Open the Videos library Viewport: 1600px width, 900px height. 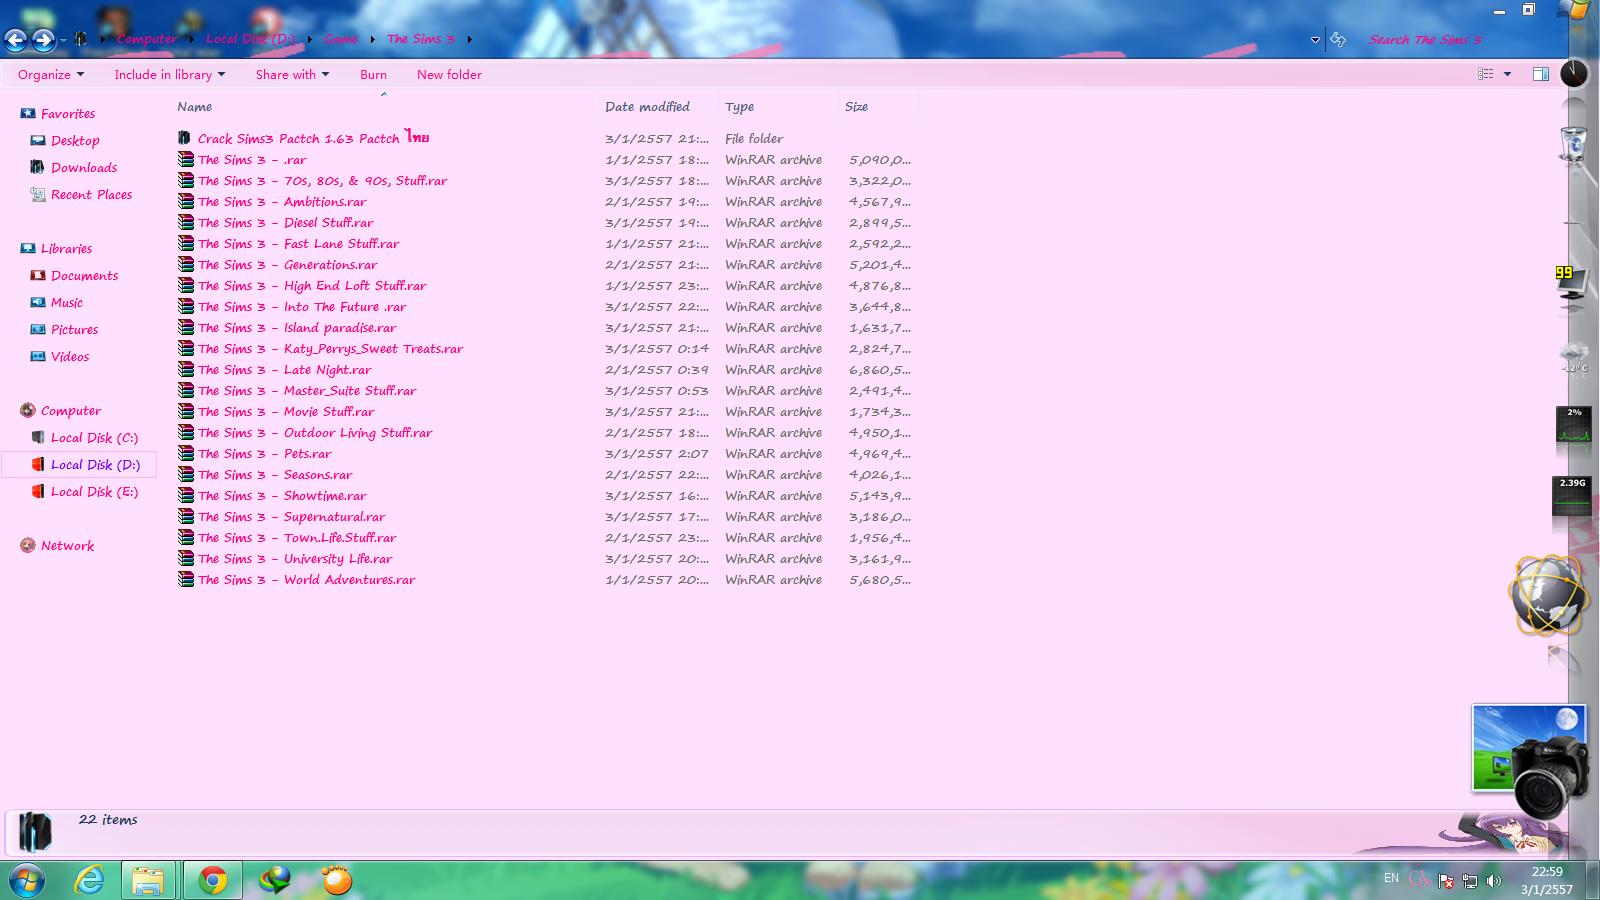[x=70, y=357]
